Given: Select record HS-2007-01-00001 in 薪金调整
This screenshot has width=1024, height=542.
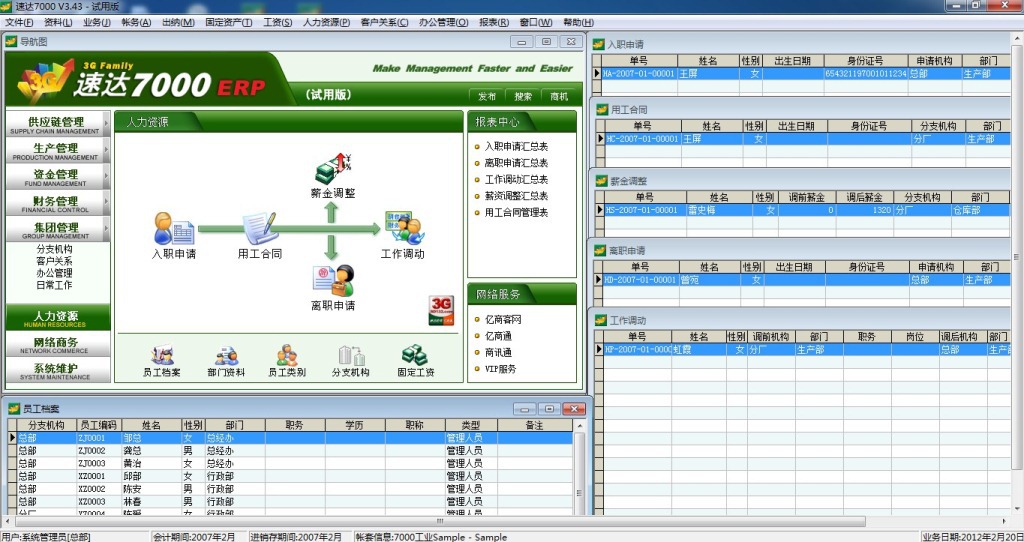Looking at the screenshot, I should [803, 210].
